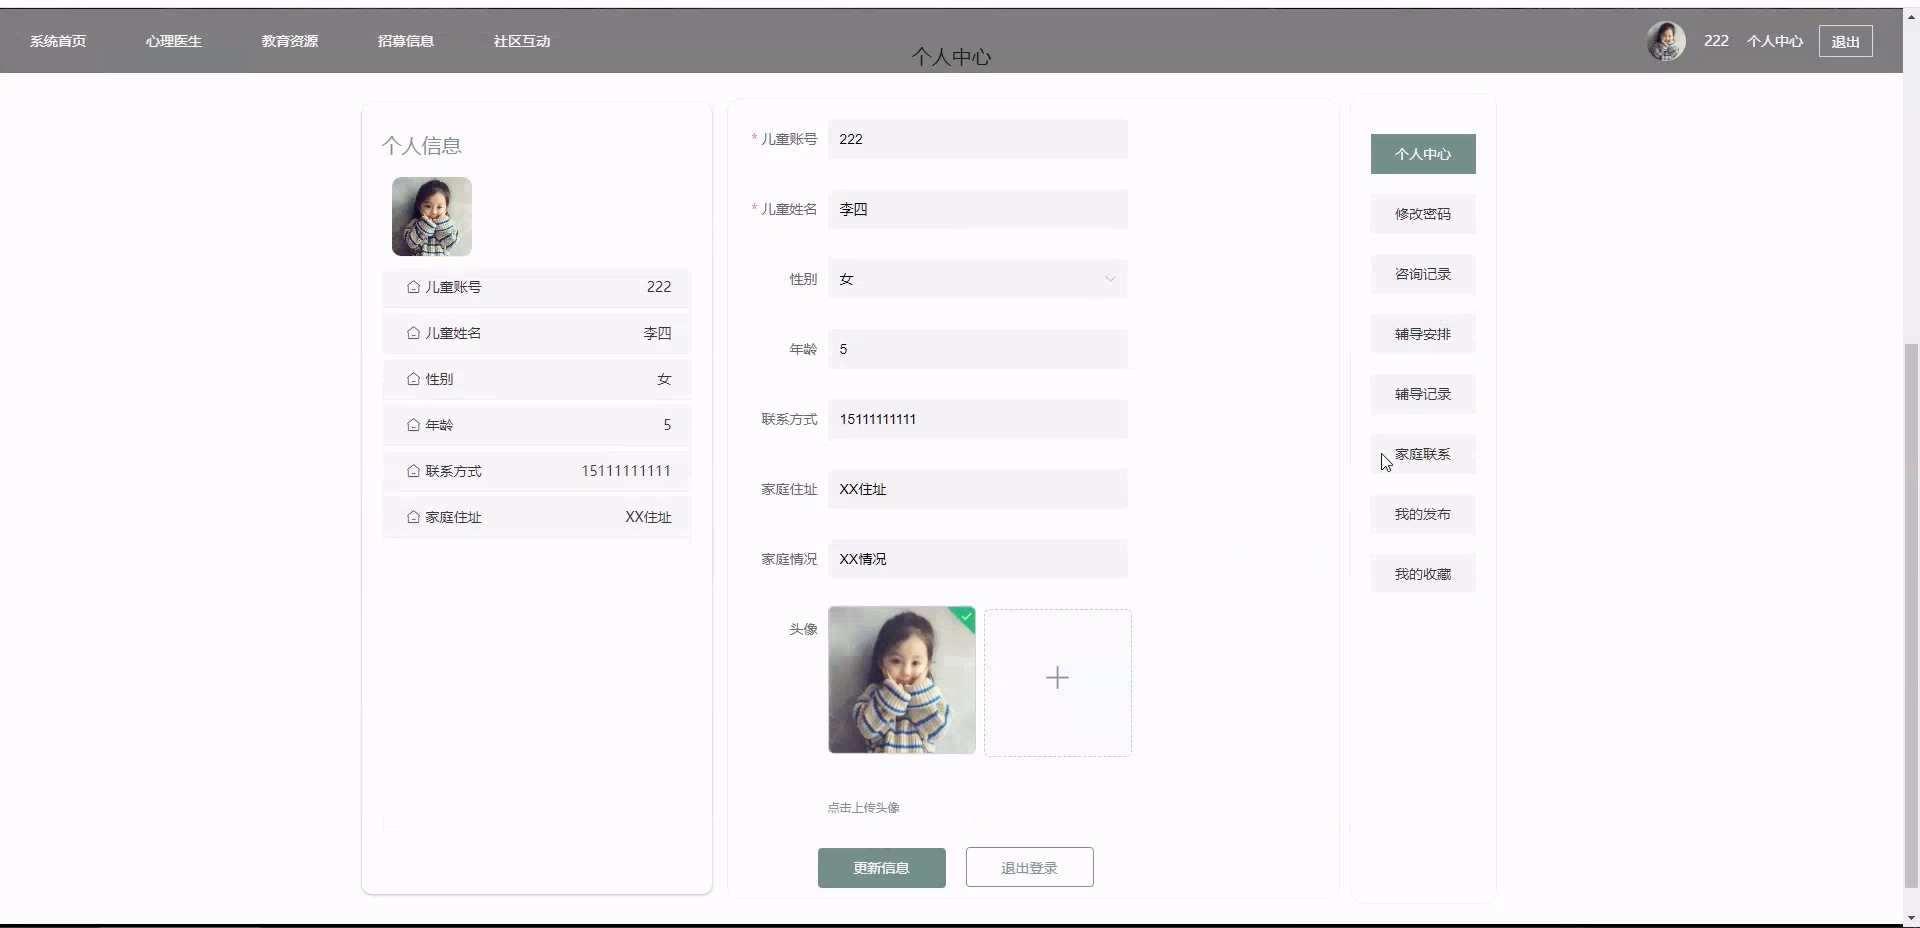Select the 辅导记录 sidebar tab
1920x928 pixels.
tap(1423, 394)
